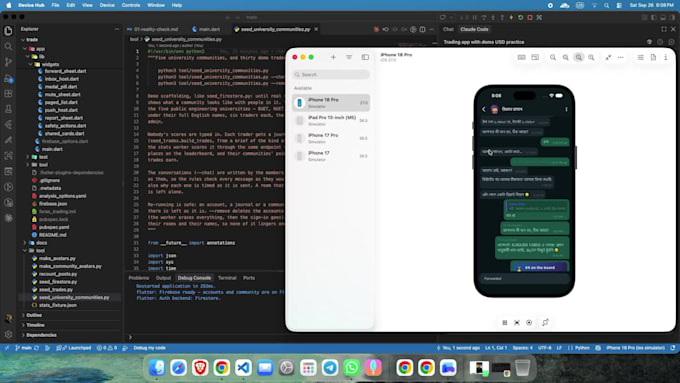Click the three-dots more icon in Device Hub toolbar
This screenshot has width=680, height=383.
click(x=621, y=57)
